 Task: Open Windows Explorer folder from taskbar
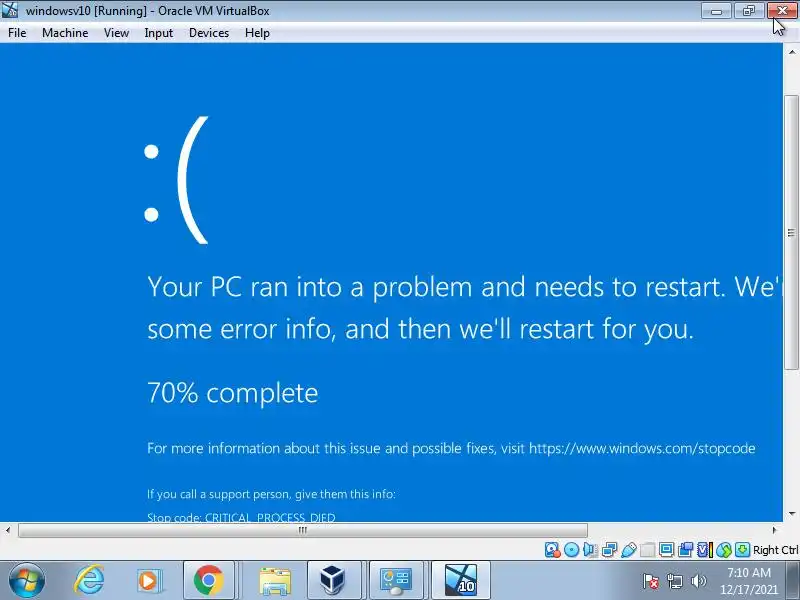point(275,581)
